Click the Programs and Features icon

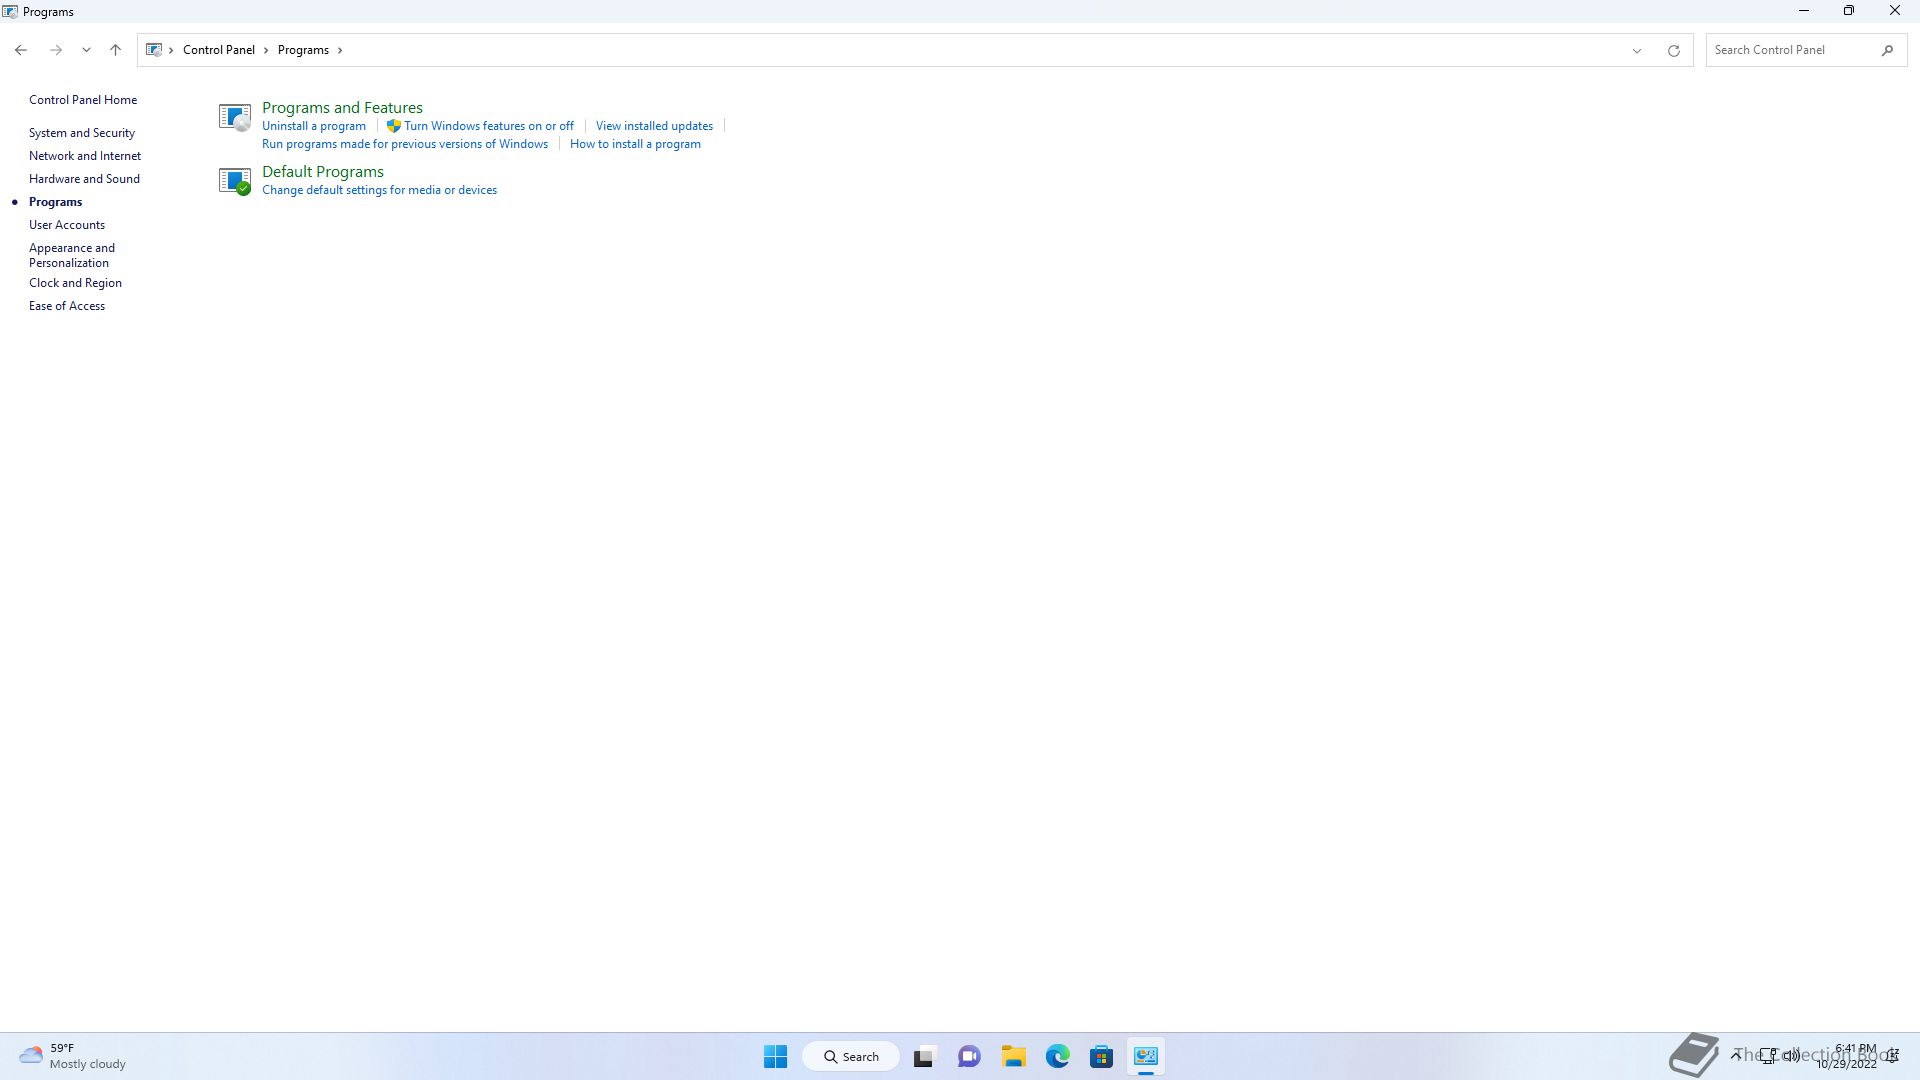pyautogui.click(x=234, y=117)
